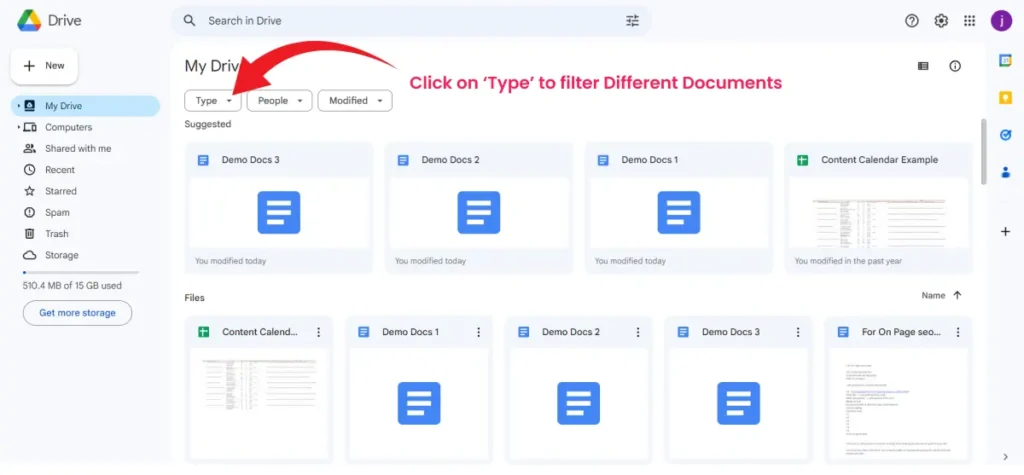
Task: Open Google Keep in side panel
Action: (x=1006, y=97)
